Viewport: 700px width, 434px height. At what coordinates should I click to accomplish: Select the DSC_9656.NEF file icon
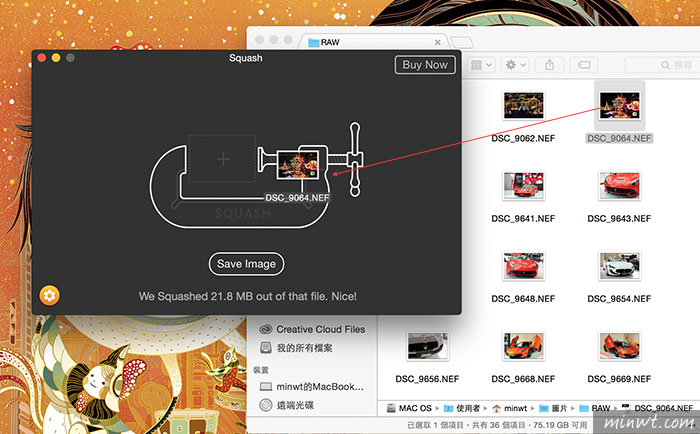click(x=427, y=346)
